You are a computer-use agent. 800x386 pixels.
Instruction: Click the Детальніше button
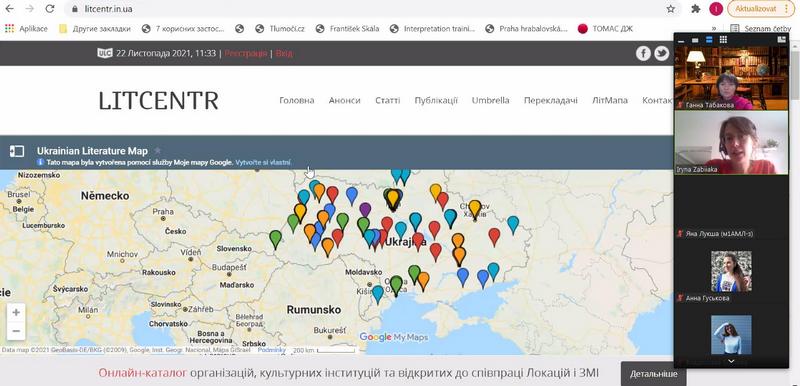[654, 374]
